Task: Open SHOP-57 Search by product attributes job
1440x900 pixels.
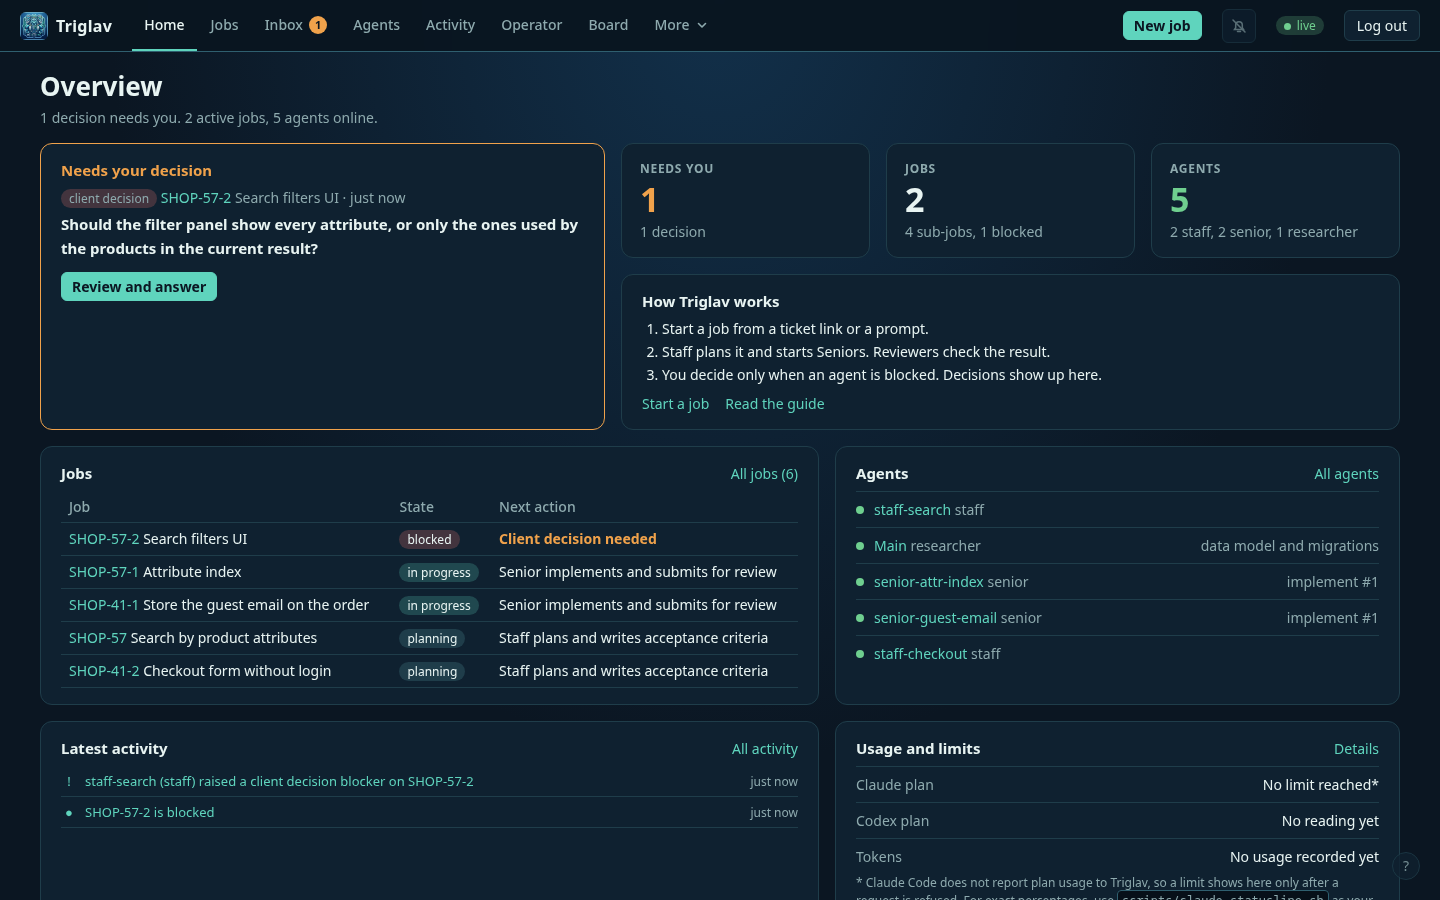Action: [193, 638]
